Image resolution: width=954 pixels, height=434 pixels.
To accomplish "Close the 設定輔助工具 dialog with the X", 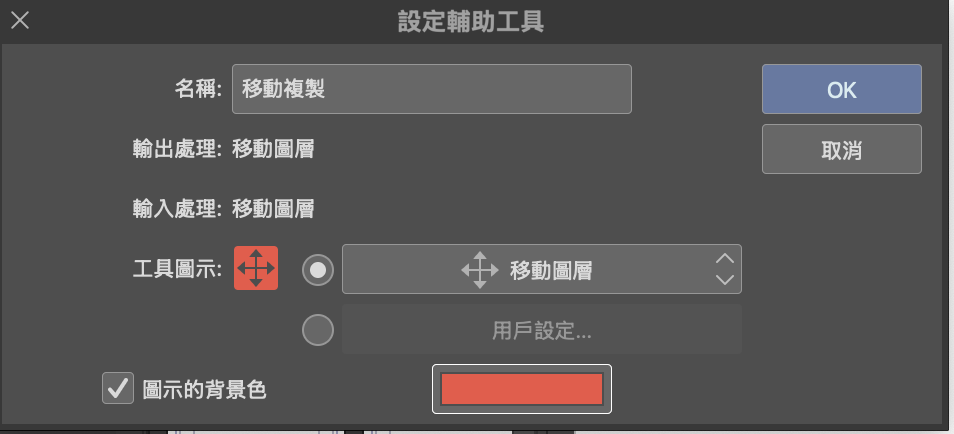I will tap(20, 21).
